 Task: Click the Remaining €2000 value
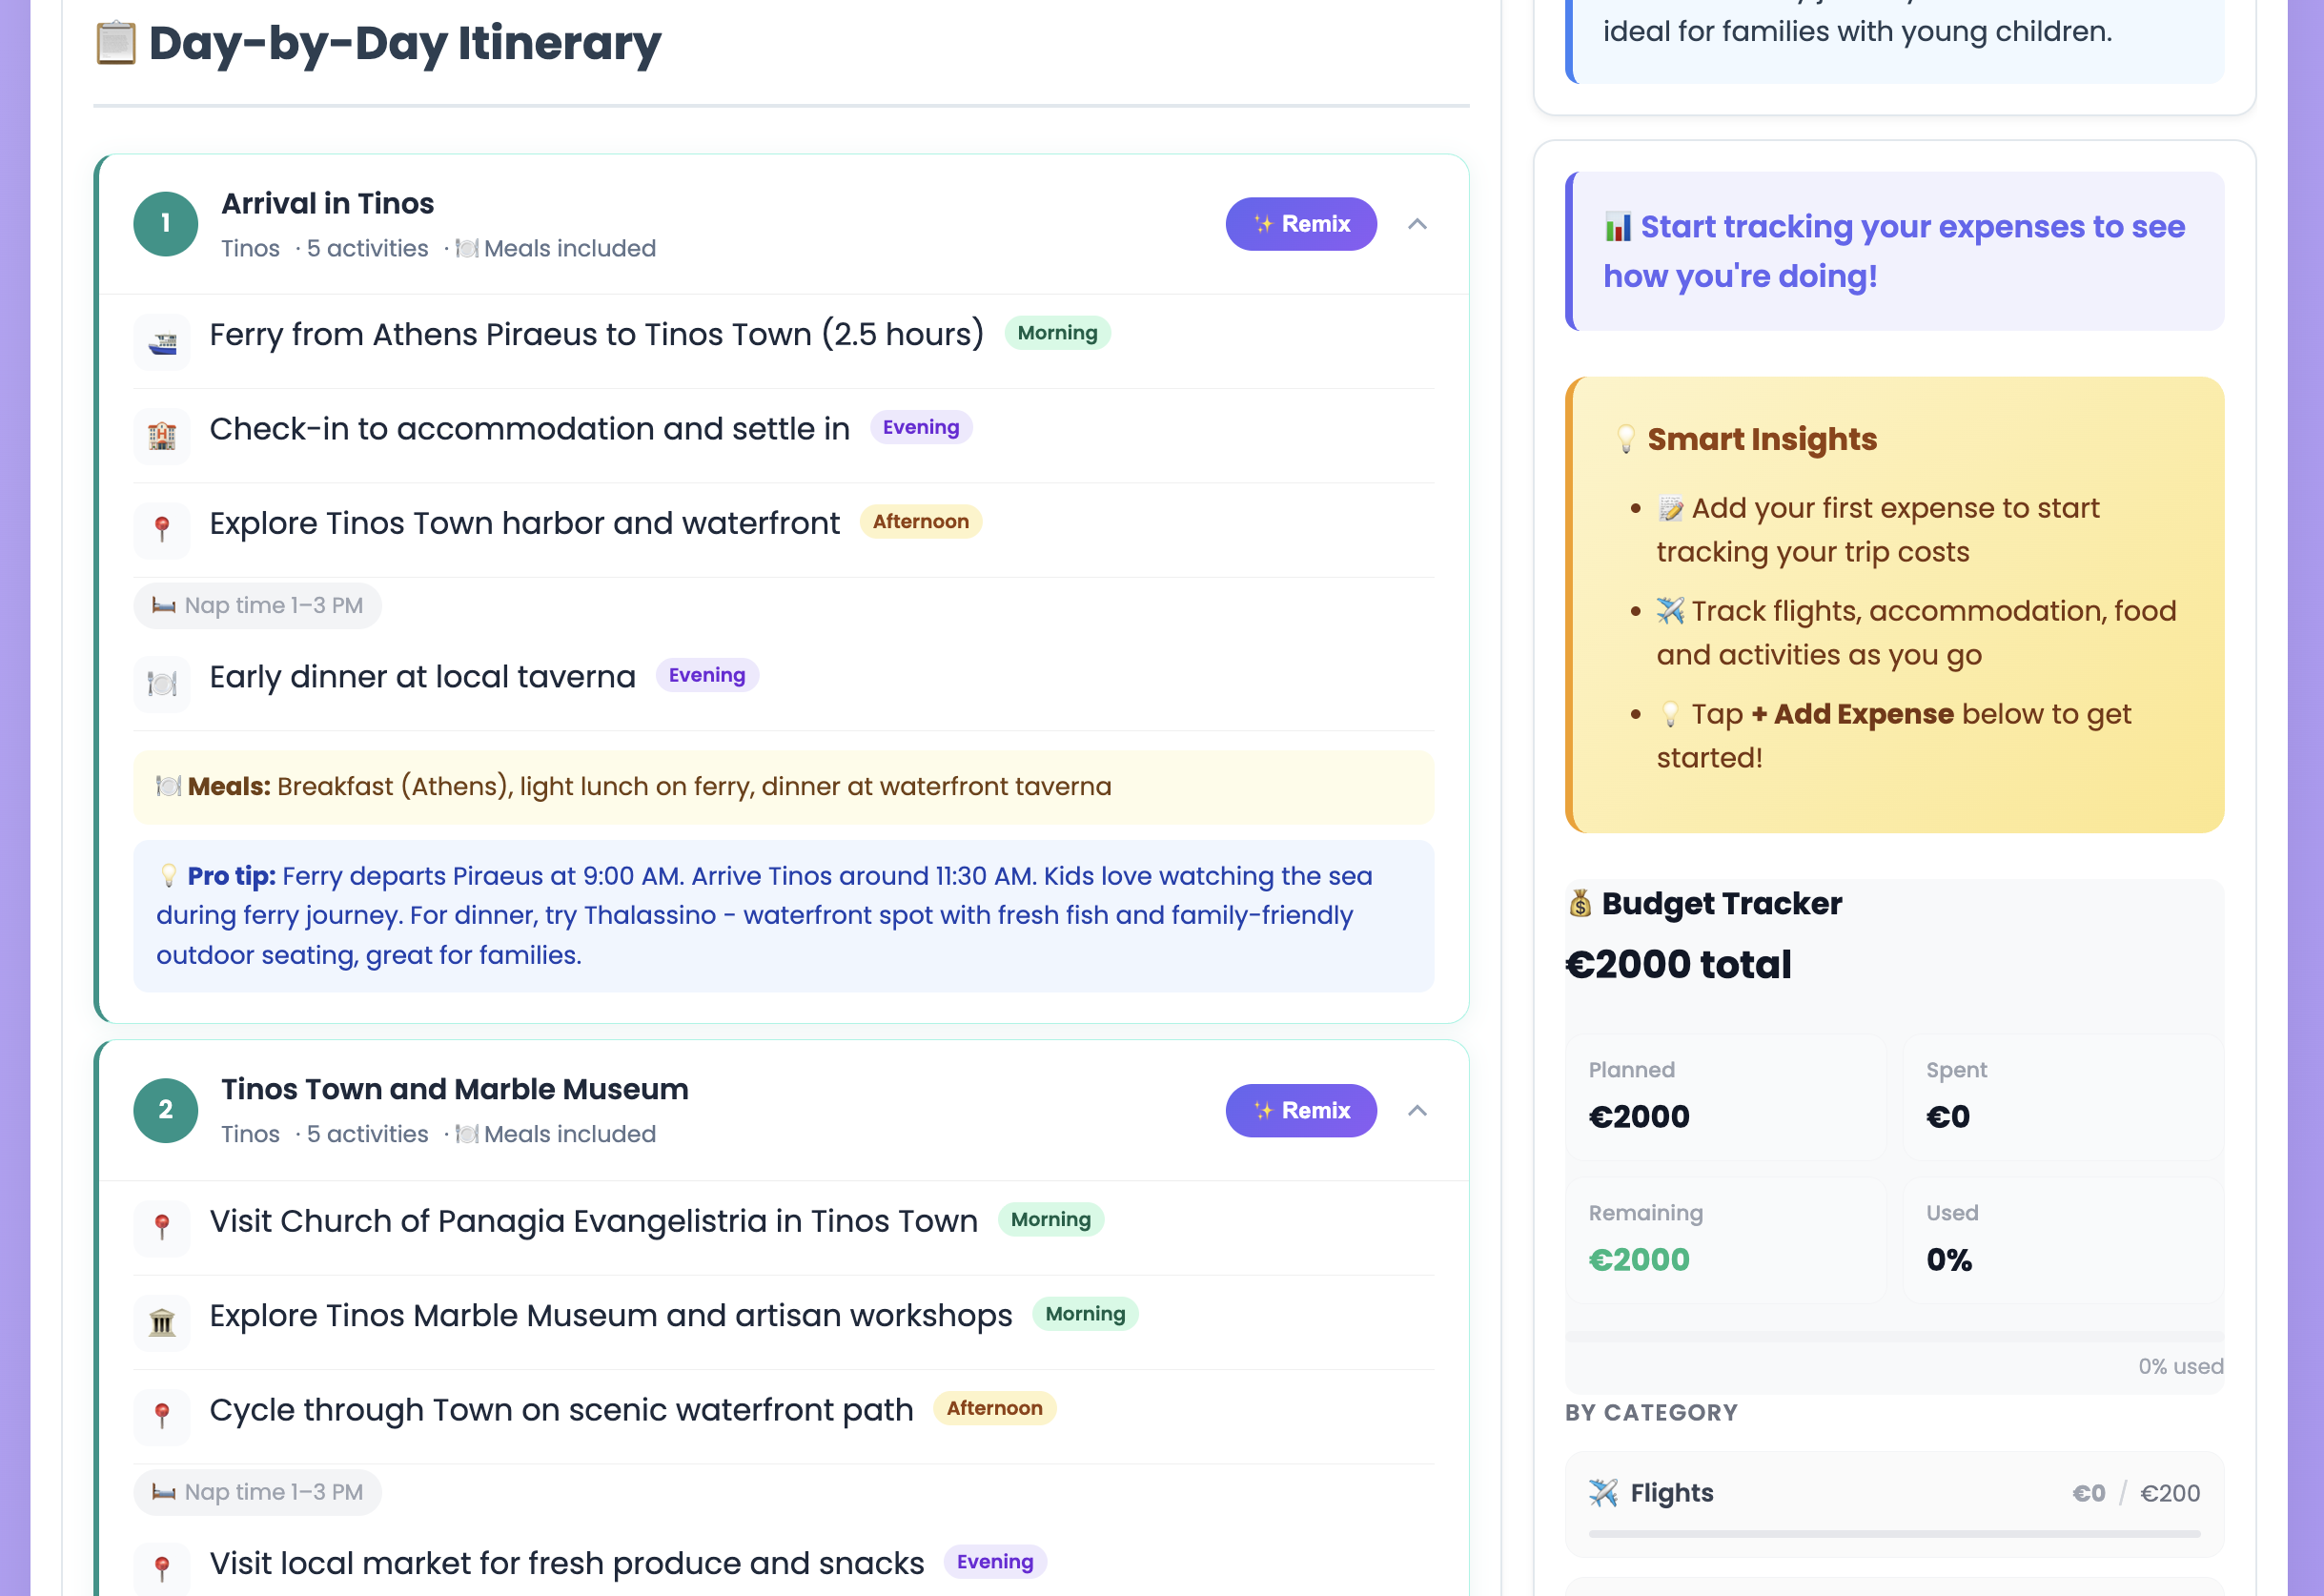coord(1639,1260)
